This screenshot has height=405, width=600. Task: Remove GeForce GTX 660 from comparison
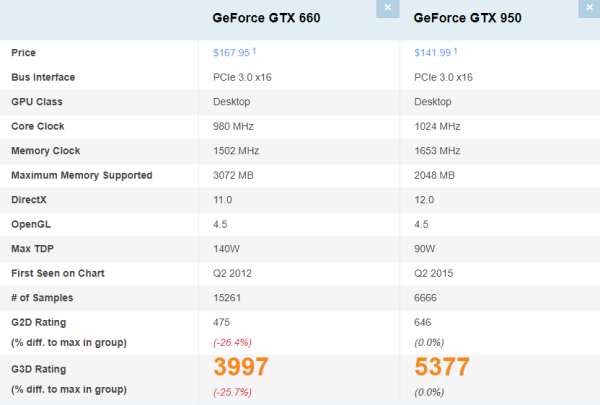pyautogui.click(x=388, y=8)
